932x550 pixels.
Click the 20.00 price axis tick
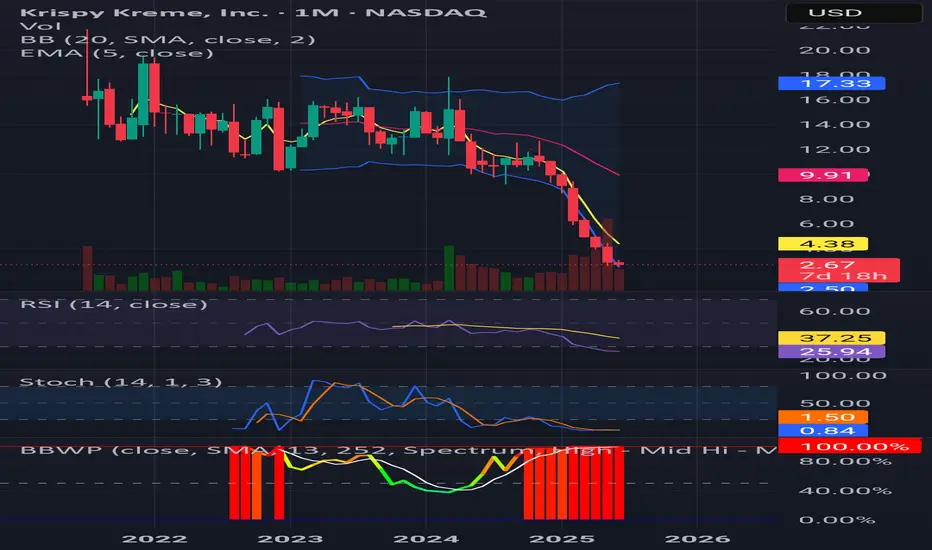pos(835,50)
